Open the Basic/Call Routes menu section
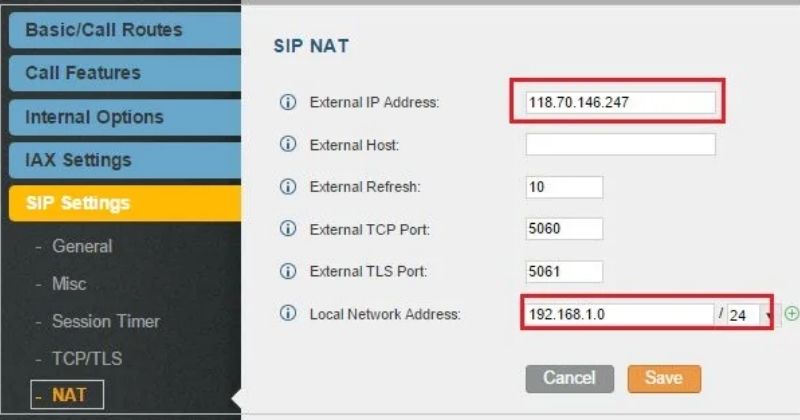 click(x=125, y=30)
